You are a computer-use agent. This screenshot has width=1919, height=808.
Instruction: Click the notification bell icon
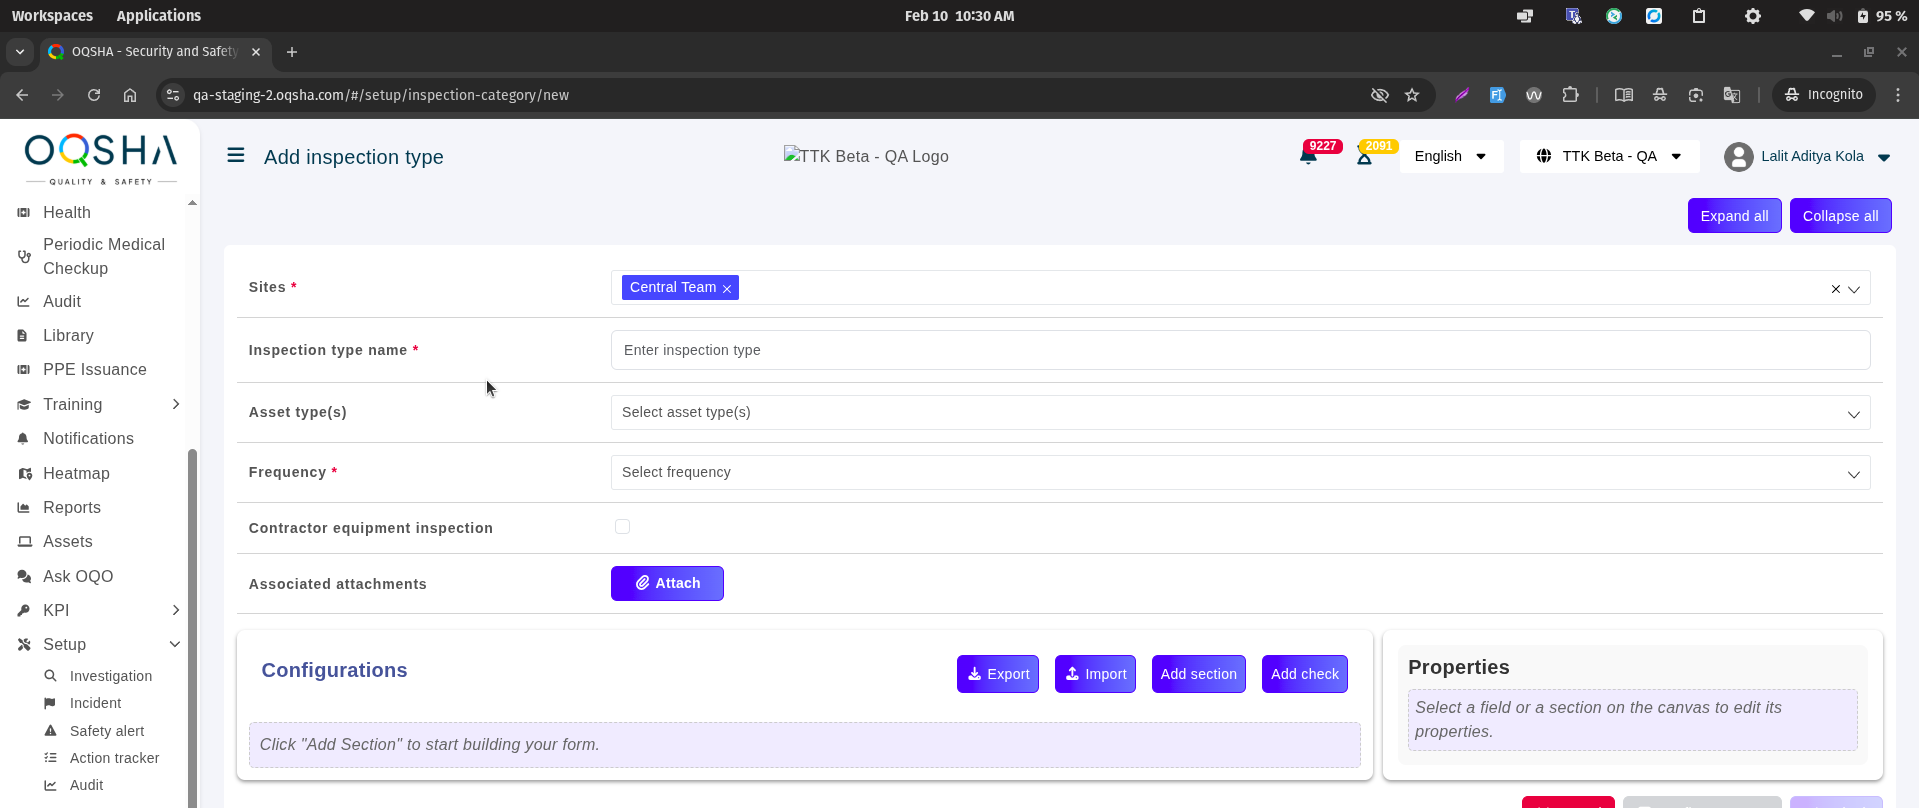1308,157
